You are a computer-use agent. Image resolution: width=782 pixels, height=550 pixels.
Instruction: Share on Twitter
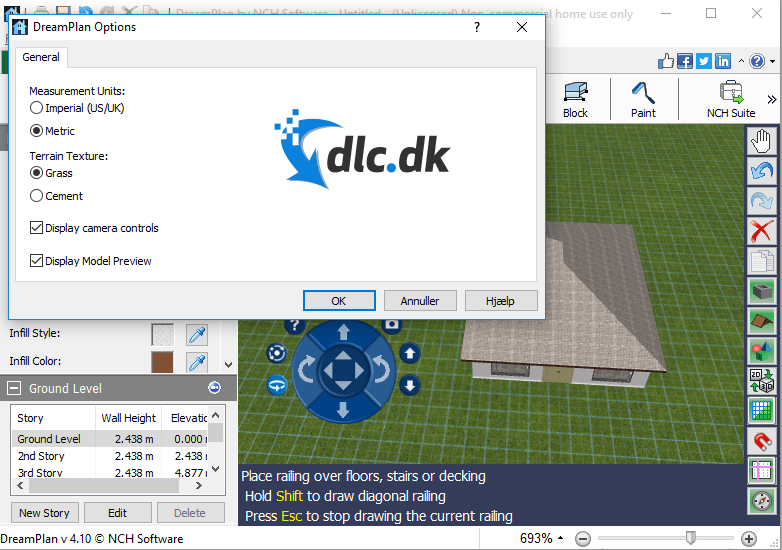[x=704, y=61]
